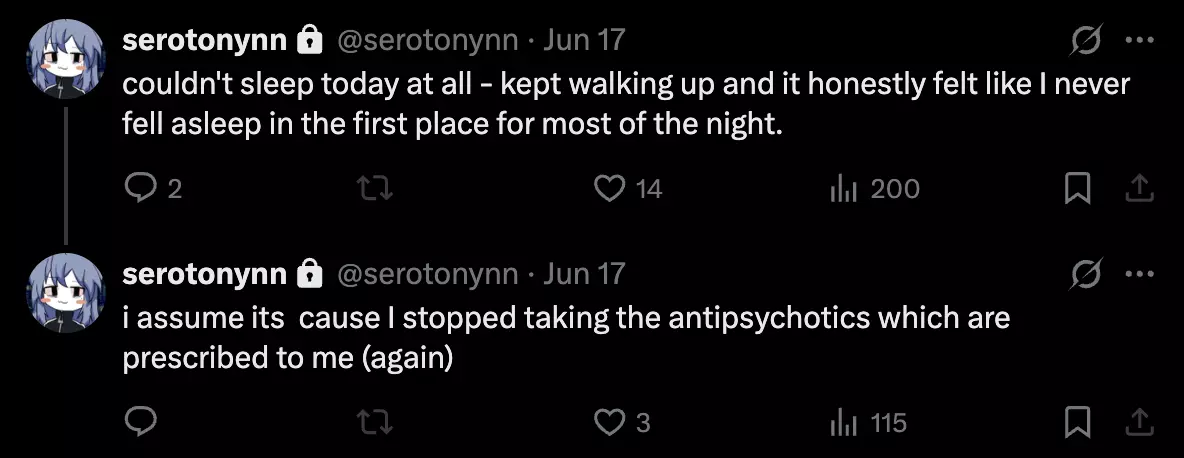
Task: Click serotonynn display name on second tweet
Action: [205, 274]
